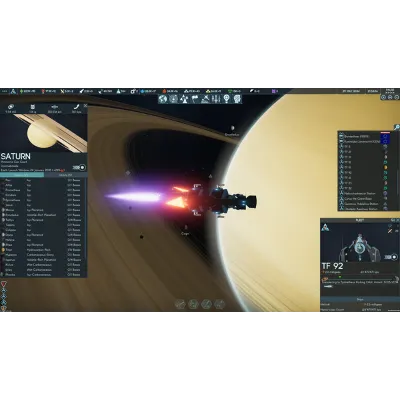Click the sliders icon in center toolbar

tap(216, 99)
